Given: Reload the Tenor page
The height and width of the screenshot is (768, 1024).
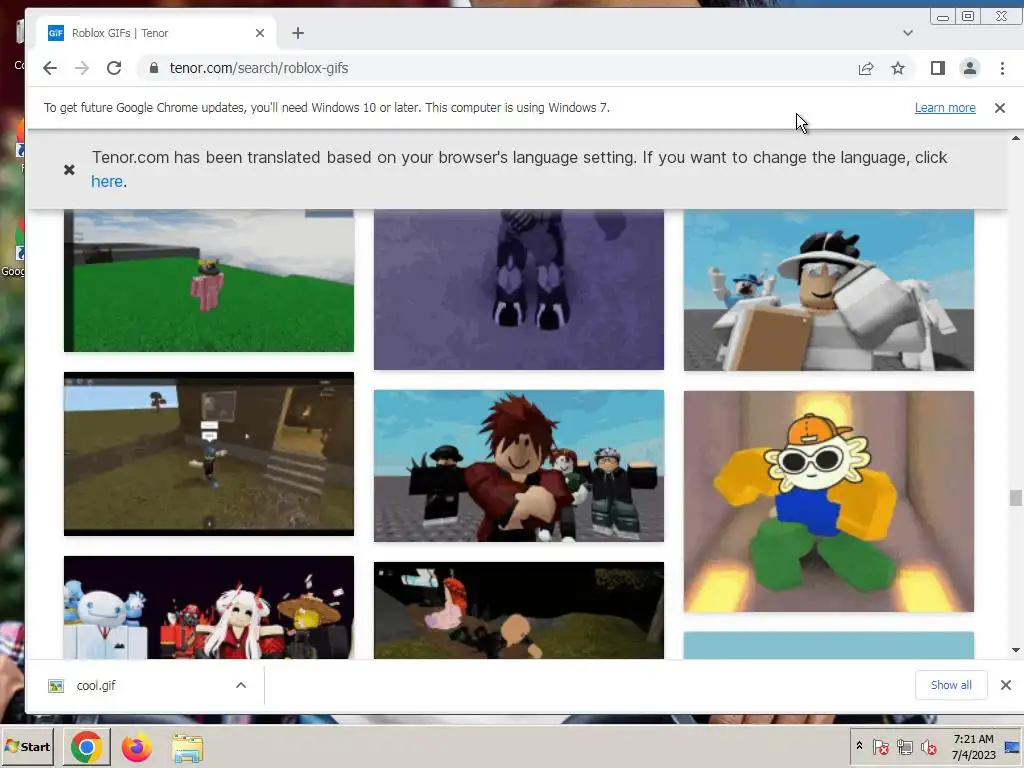Looking at the screenshot, I should tap(114, 68).
